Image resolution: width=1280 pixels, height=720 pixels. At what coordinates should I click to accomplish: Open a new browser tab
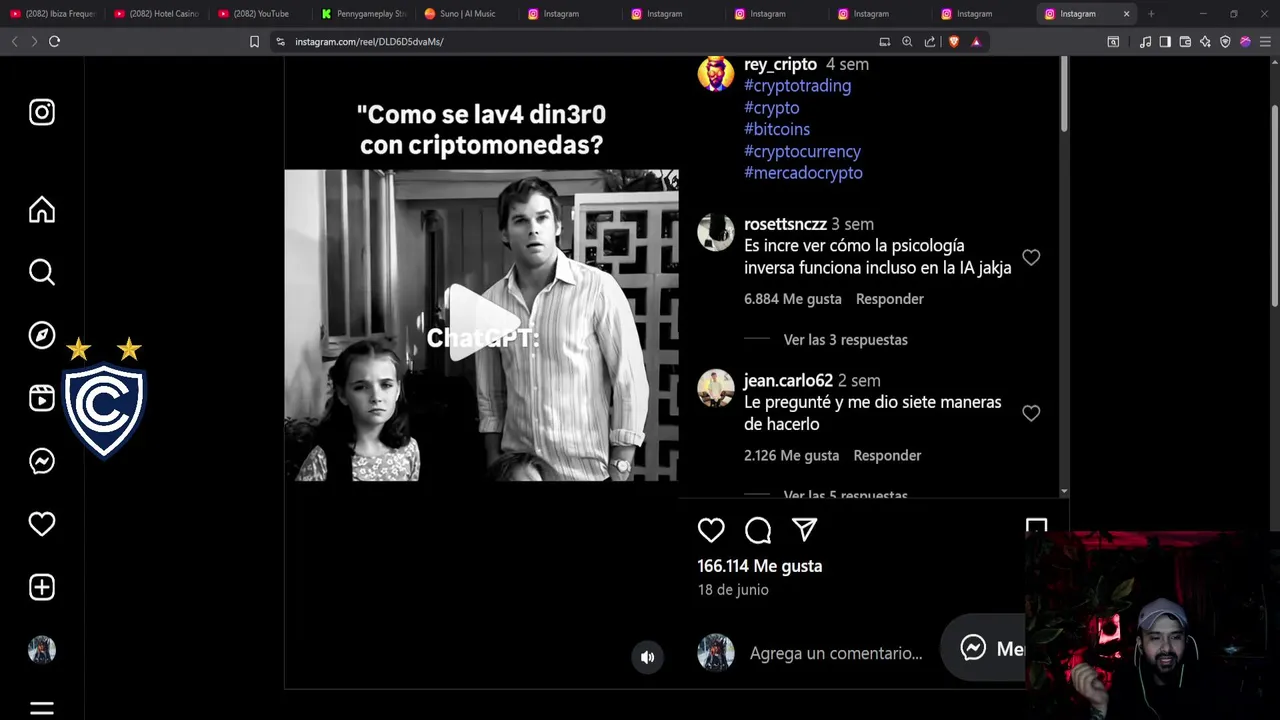pyautogui.click(x=1151, y=14)
